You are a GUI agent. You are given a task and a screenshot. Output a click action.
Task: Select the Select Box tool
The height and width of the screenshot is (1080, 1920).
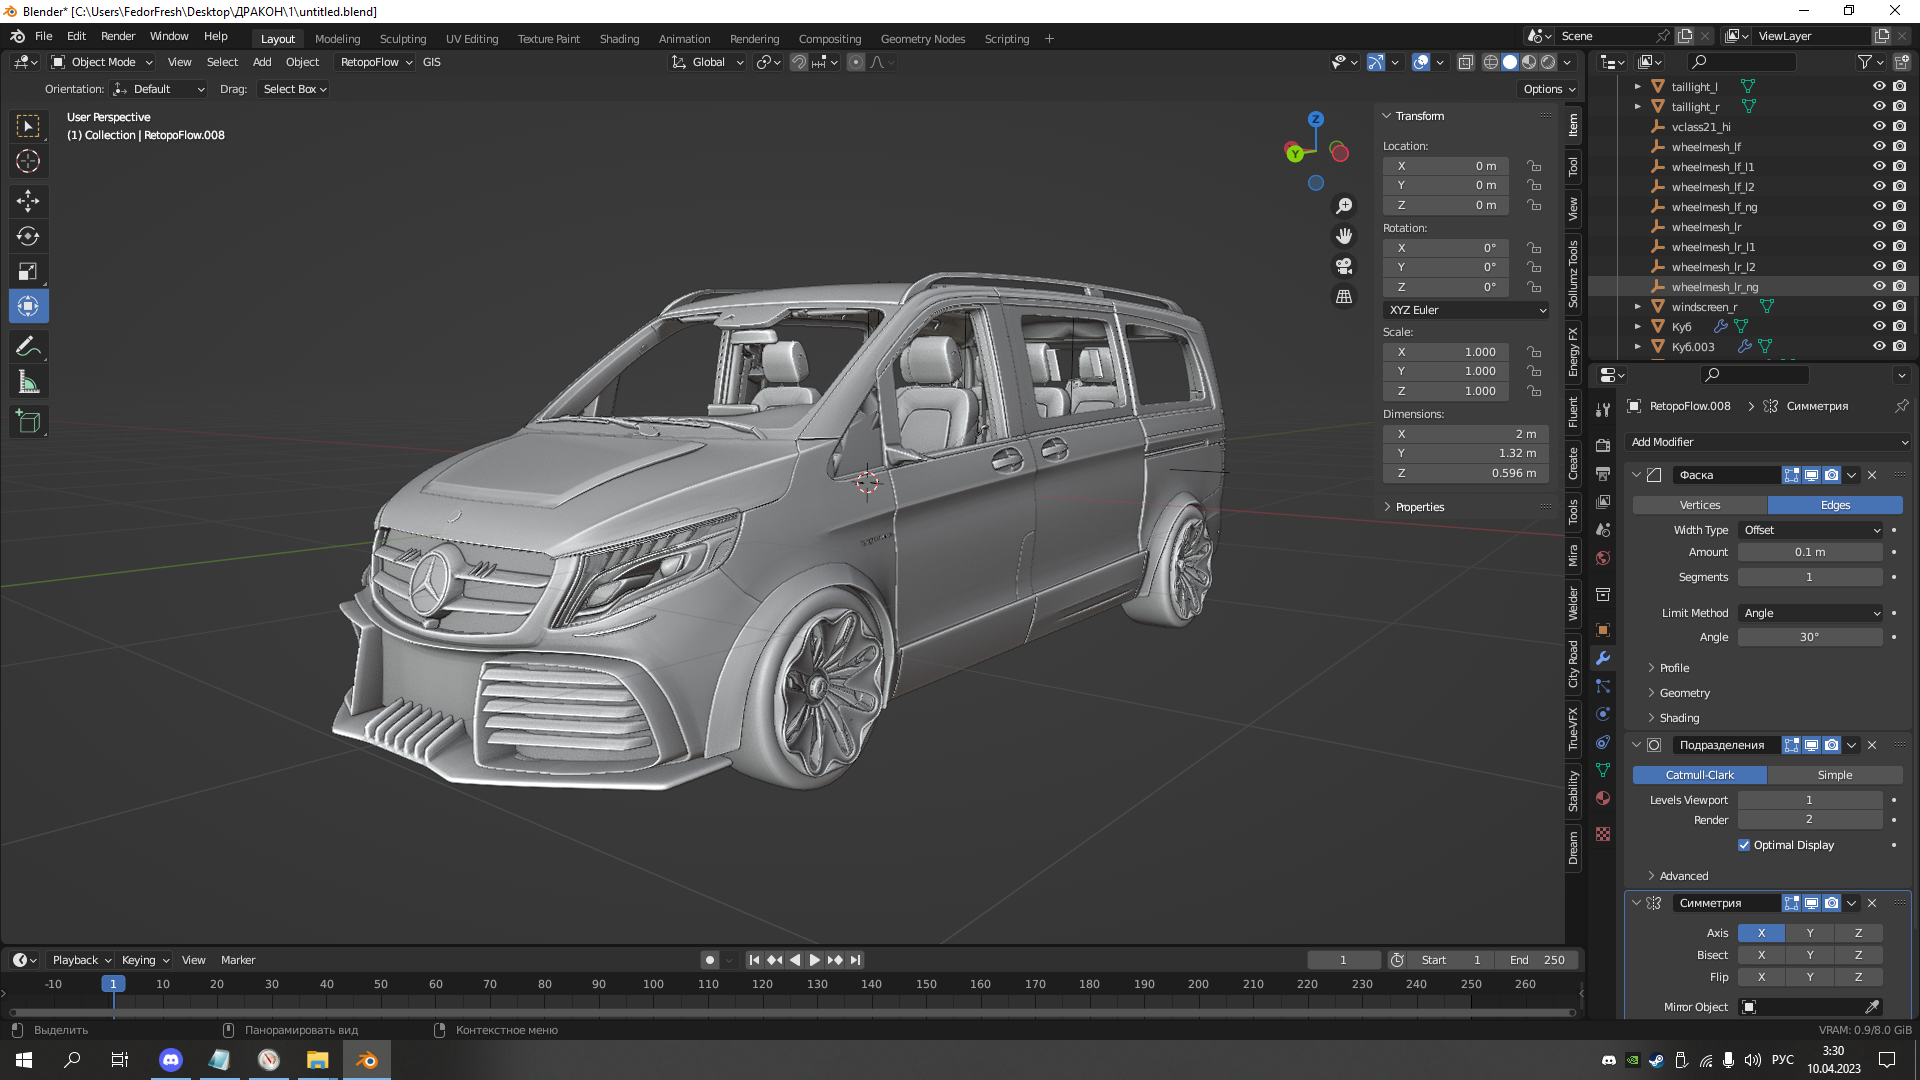tap(28, 126)
